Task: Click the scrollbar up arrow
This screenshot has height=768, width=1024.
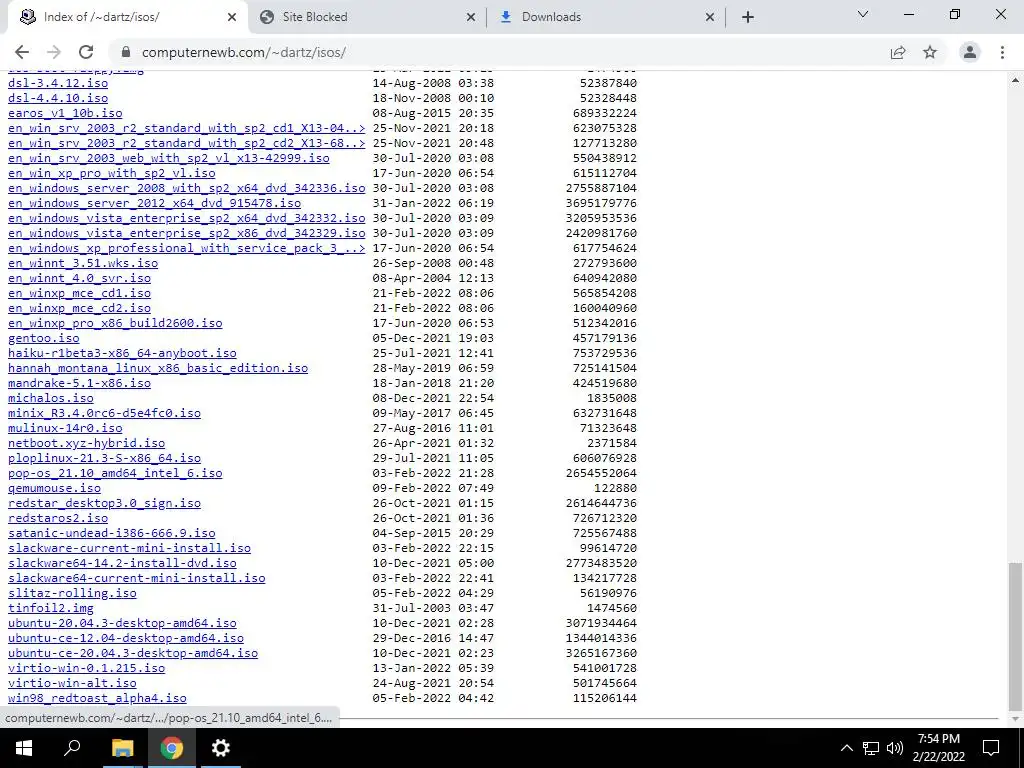Action: (1016, 80)
